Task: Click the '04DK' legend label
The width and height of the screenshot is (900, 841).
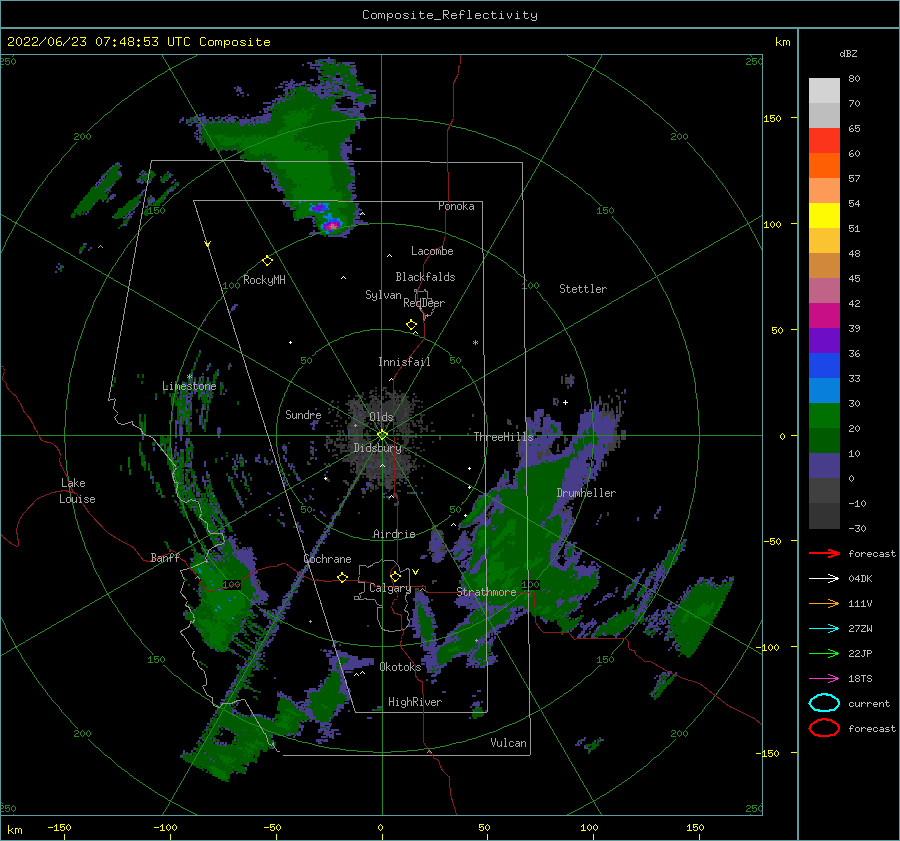Action: [x=860, y=579]
